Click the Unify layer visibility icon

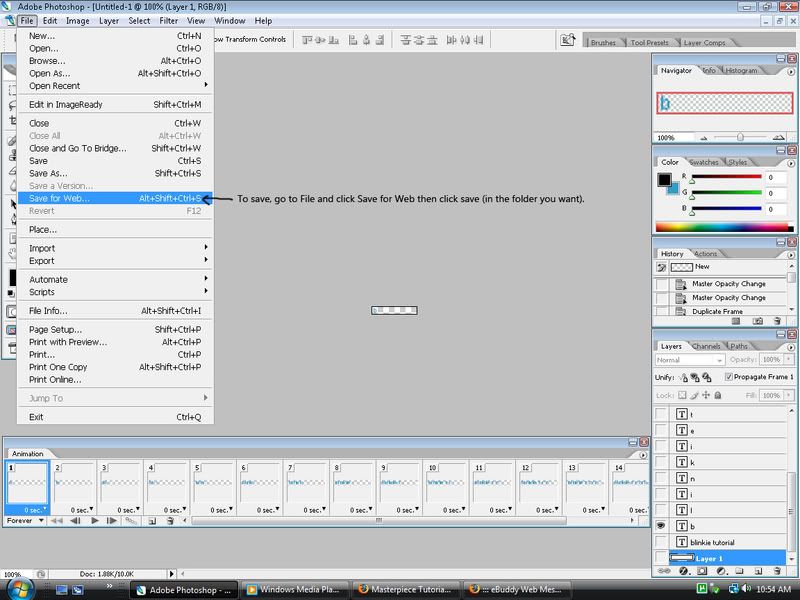click(x=695, y=378)
